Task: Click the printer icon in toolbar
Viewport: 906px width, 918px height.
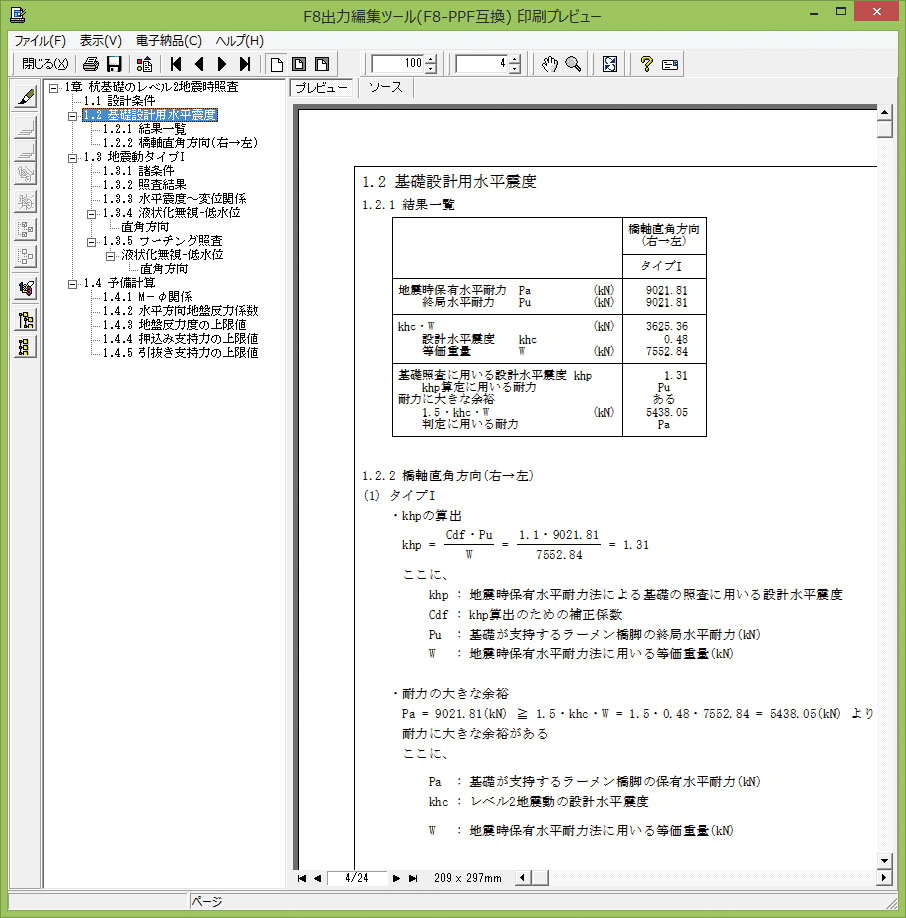Action: pyautogui.click(x=91, y=64)
